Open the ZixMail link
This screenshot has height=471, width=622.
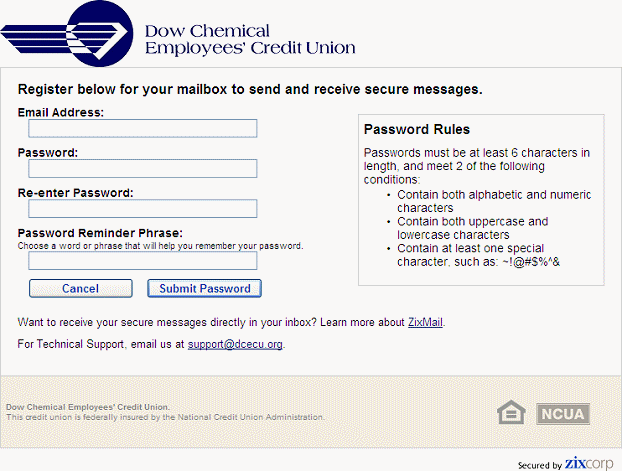click(x=425, y=322)
